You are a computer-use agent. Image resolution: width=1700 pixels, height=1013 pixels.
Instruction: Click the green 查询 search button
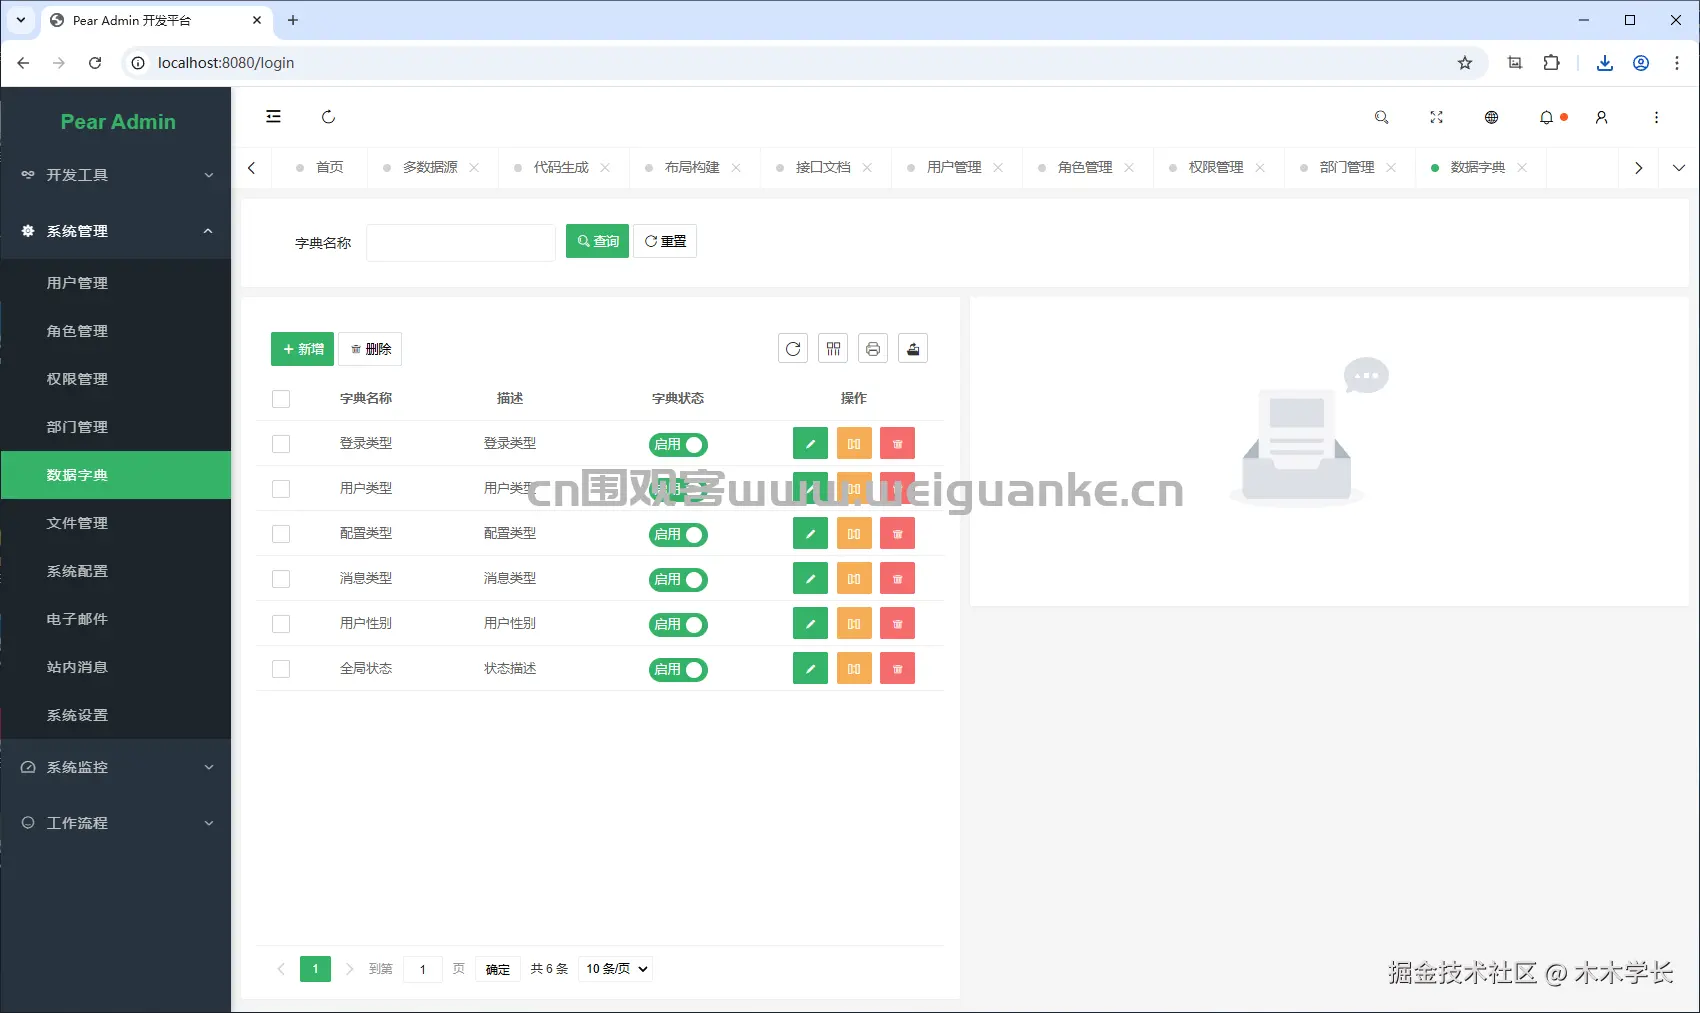597,241
